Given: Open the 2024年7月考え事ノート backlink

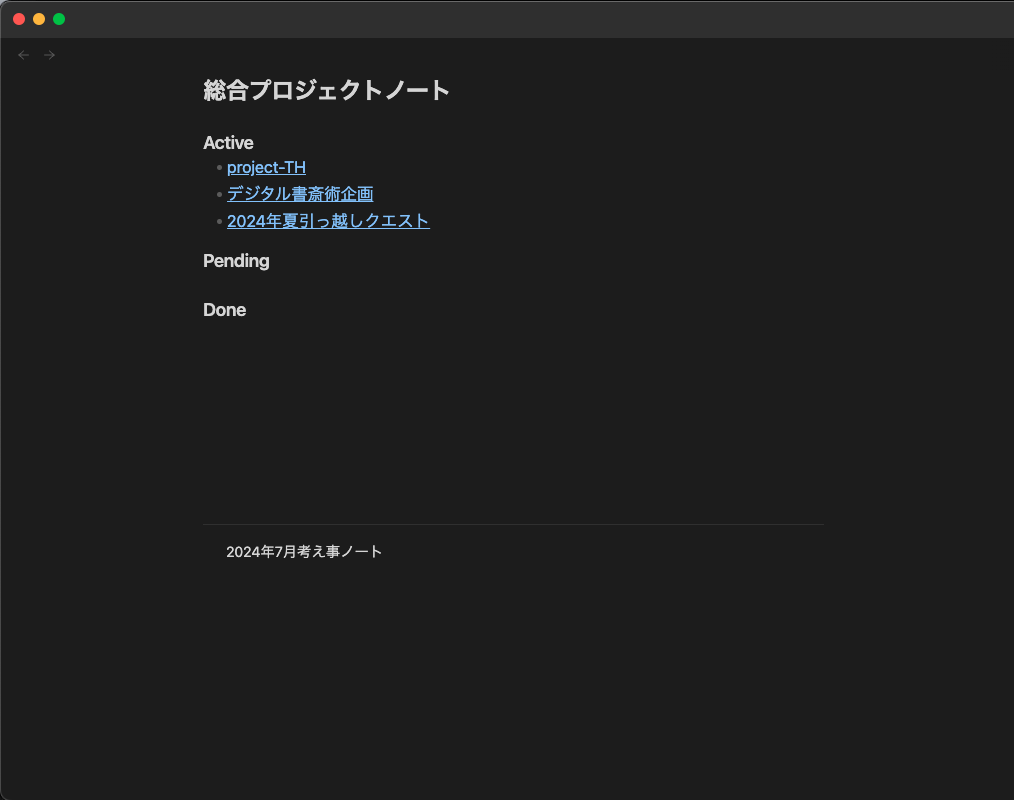Looking at the screenshot, I should point(304,551).
